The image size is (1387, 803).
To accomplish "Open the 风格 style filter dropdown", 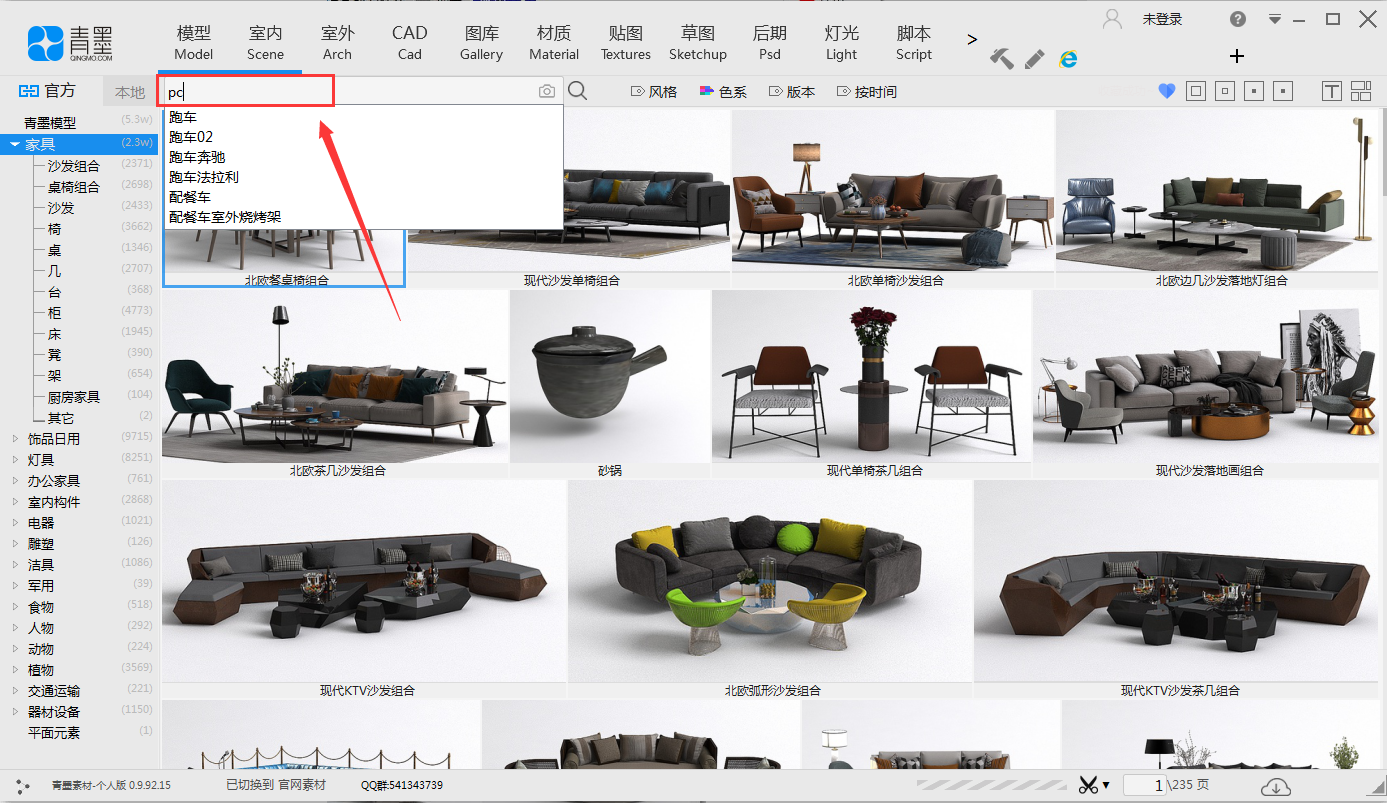I will (x=654, y=92).
